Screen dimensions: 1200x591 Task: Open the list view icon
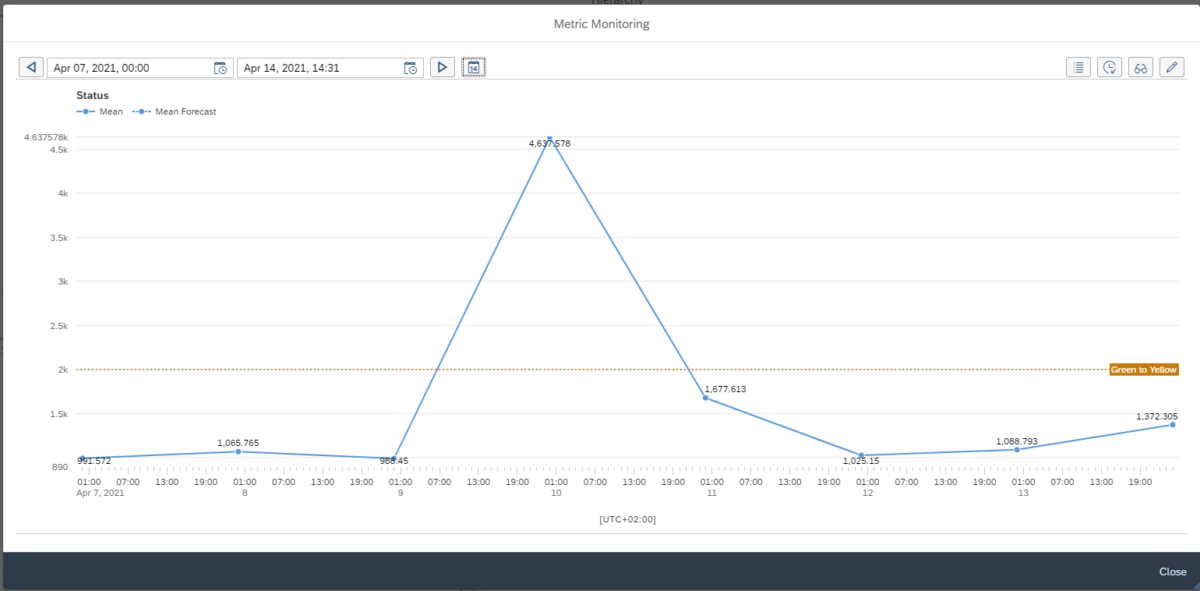click(1078, 67)
